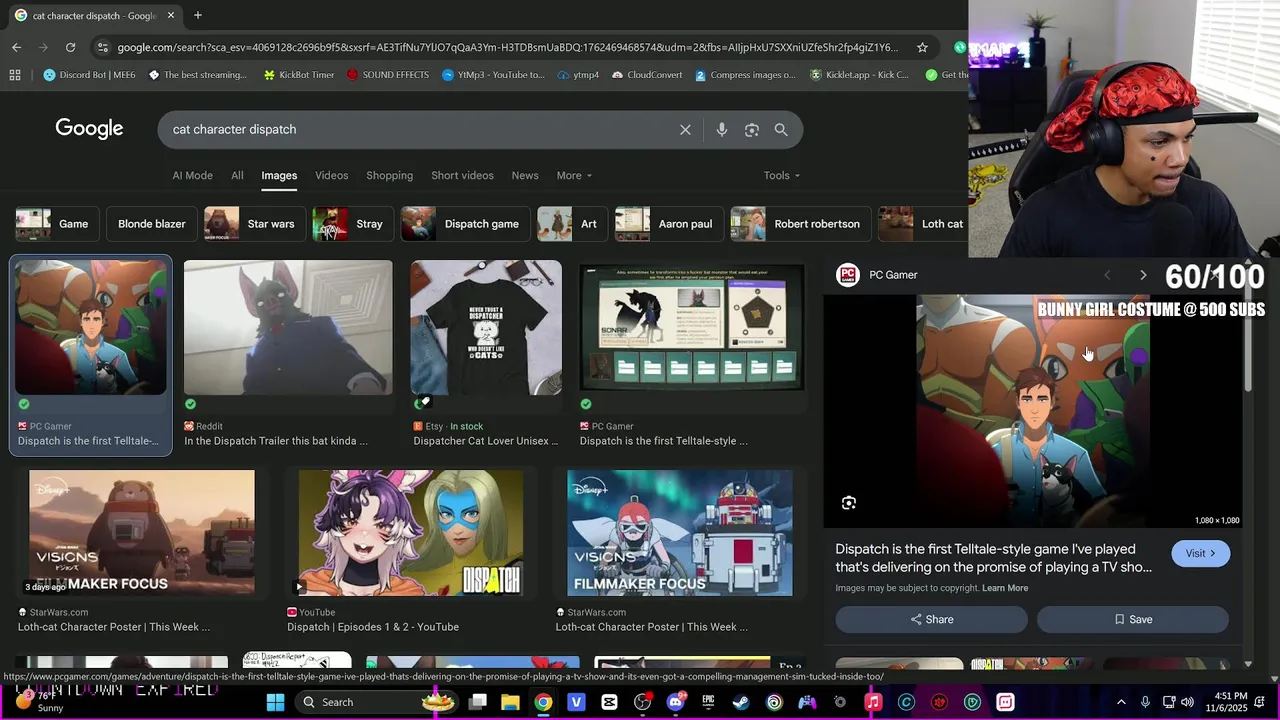Viewport: 1280px width, 720px height.
Task: Clear the search box with the X icon
Action: click(685, 130)
